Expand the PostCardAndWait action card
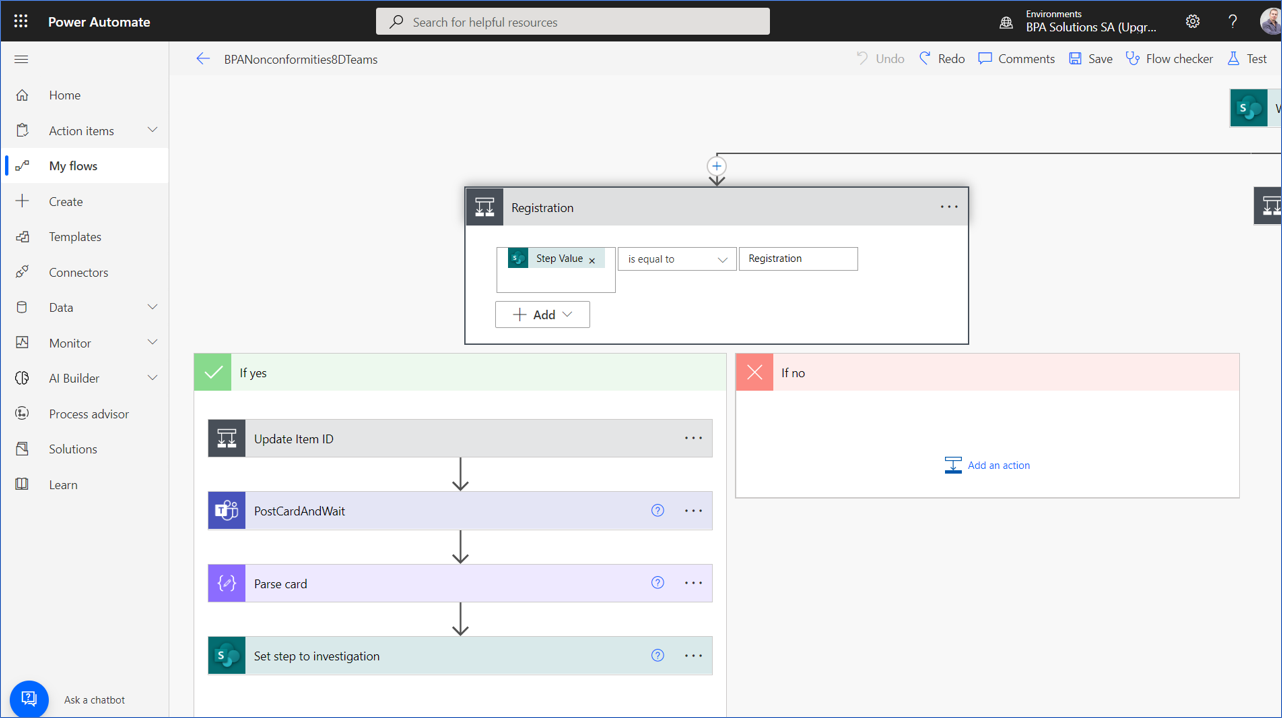 pyautogui.click(x=460, y=510)
